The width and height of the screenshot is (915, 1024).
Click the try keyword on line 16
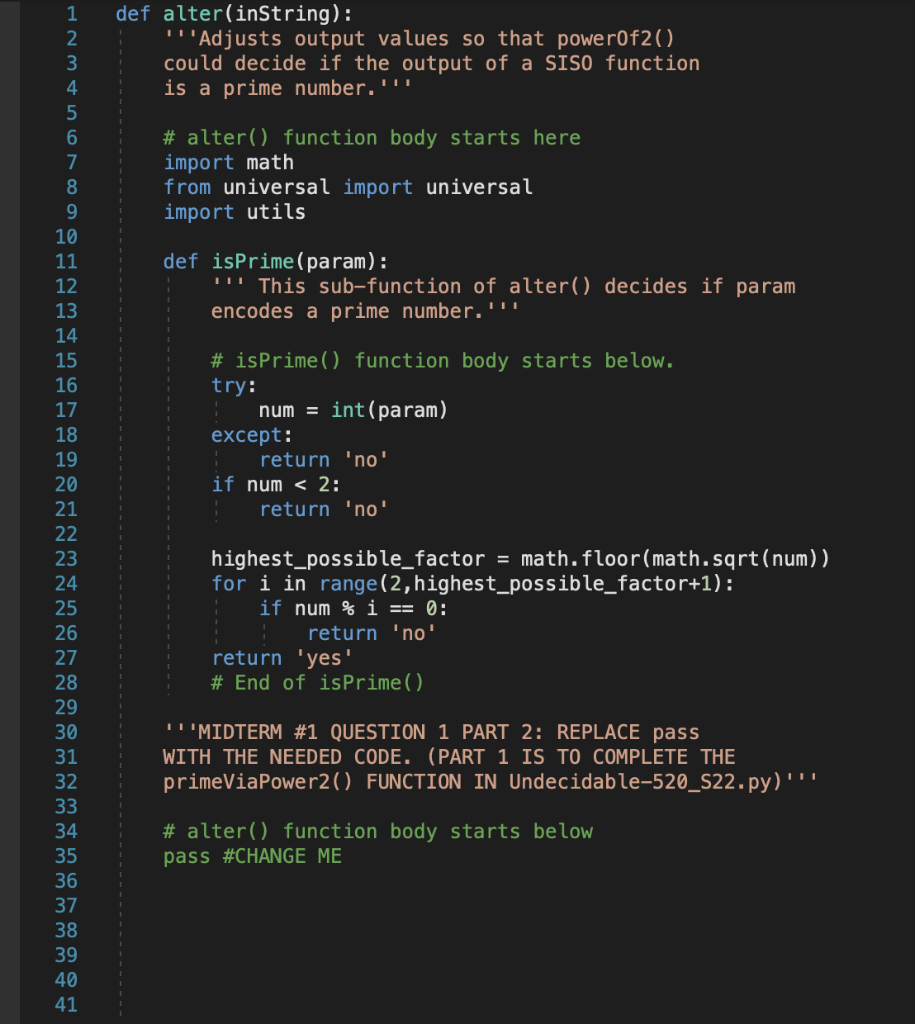click(229, 386)
